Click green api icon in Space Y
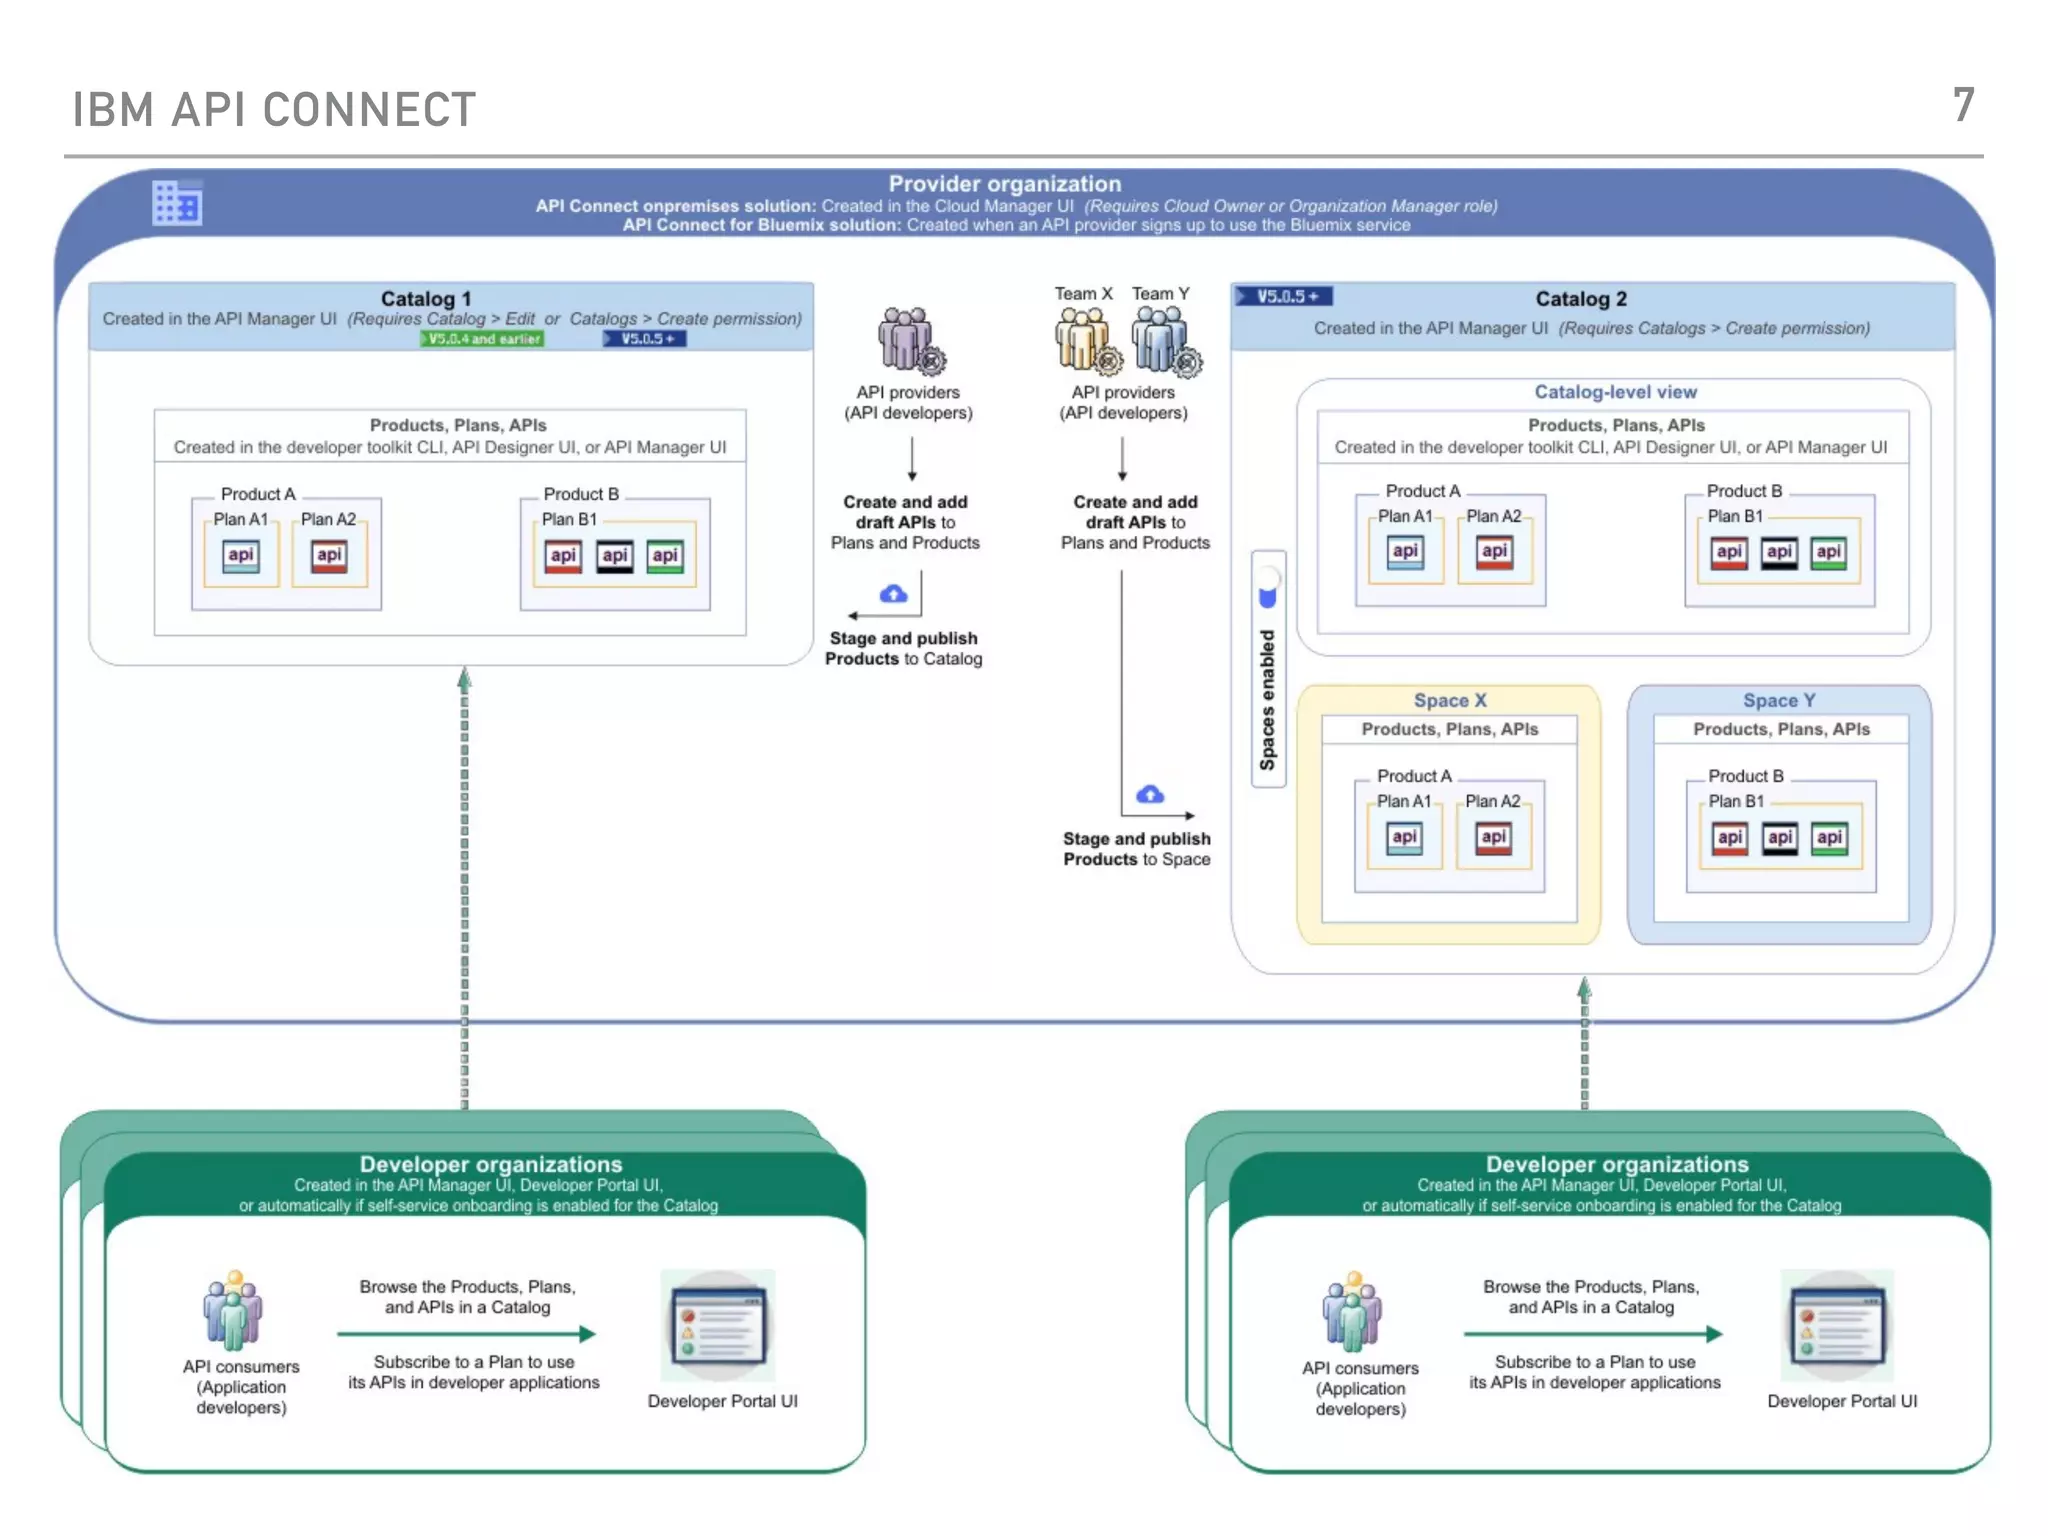 1830,839
